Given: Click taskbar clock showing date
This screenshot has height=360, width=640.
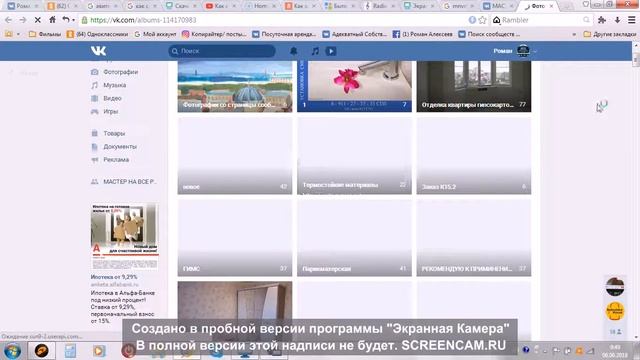Looking at the screenshot, I should click(615, 351).
